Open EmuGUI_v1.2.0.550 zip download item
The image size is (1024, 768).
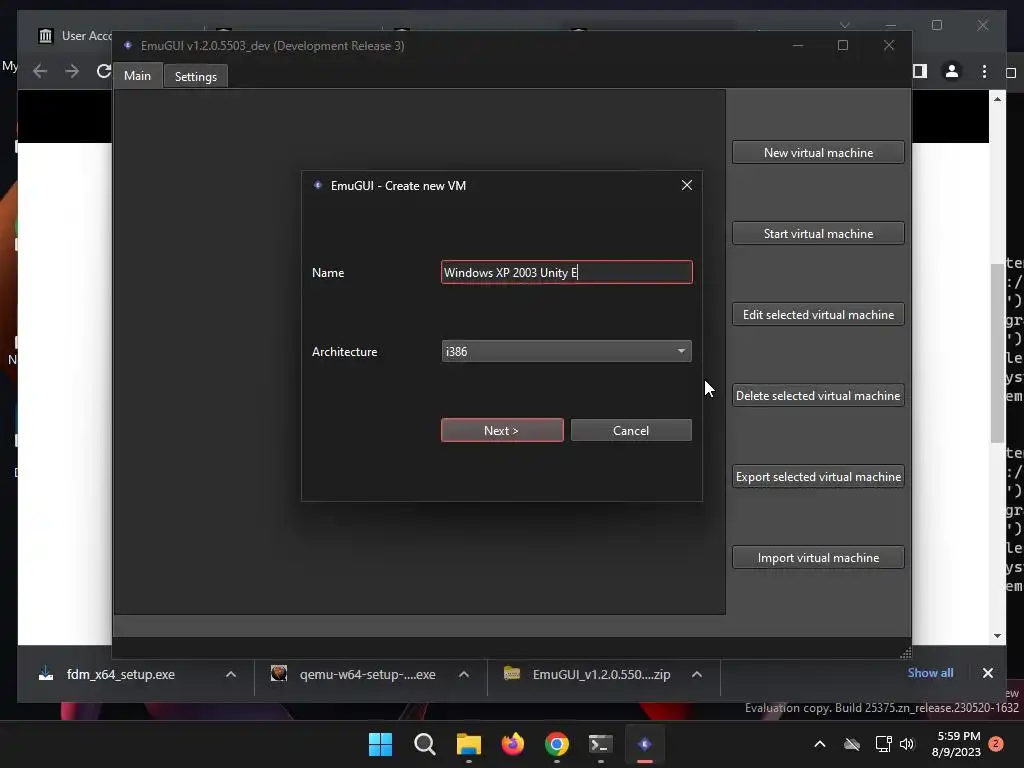click(601, 675)
